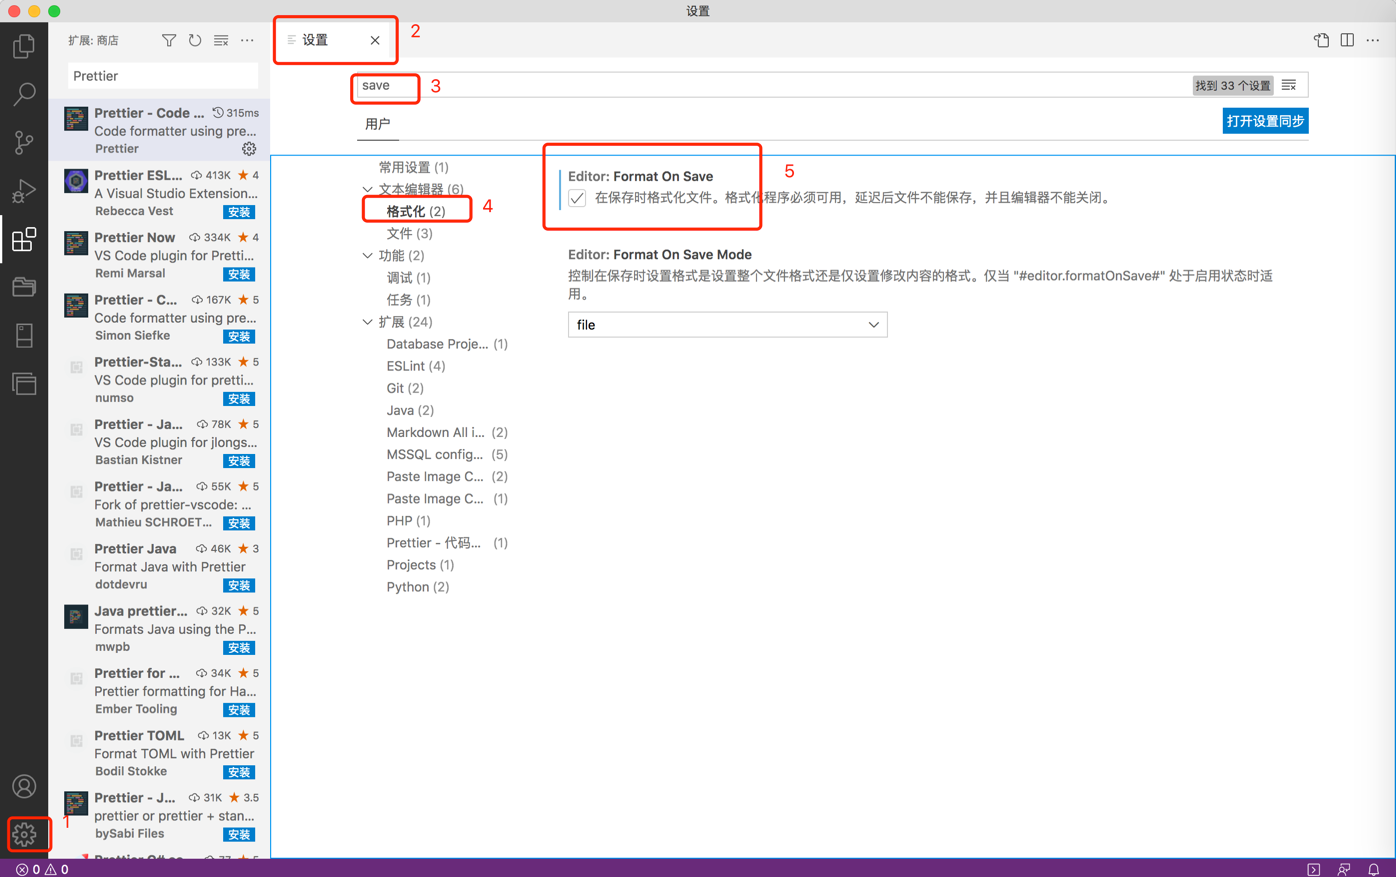Screen dimensions: 1396x877
Task: Show errors and warnings in status bar
Action: pos(42,869)
